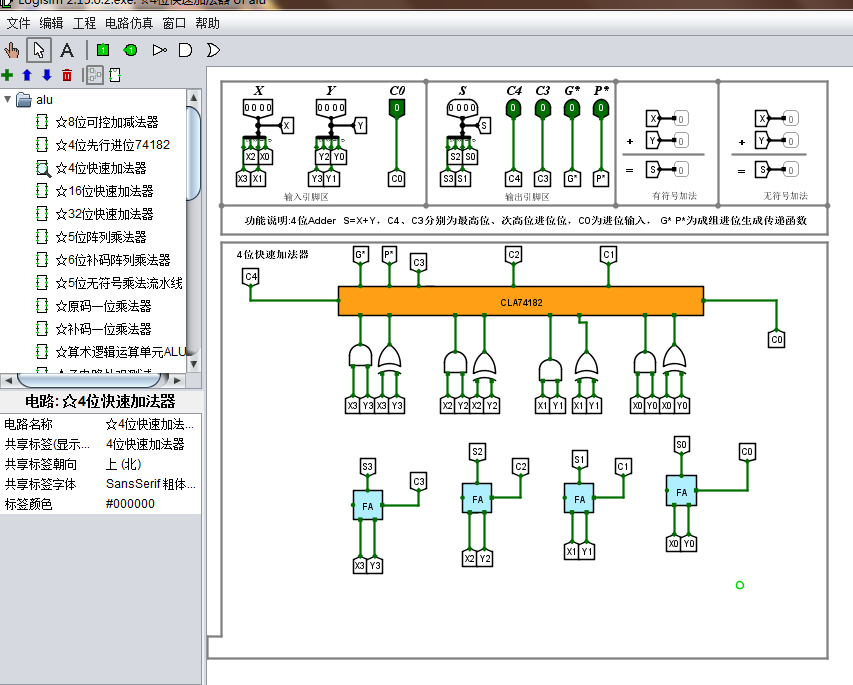Select ☆4位快速加法器 in tree
This screenshot has height=685, width=853.
[101, 168]
